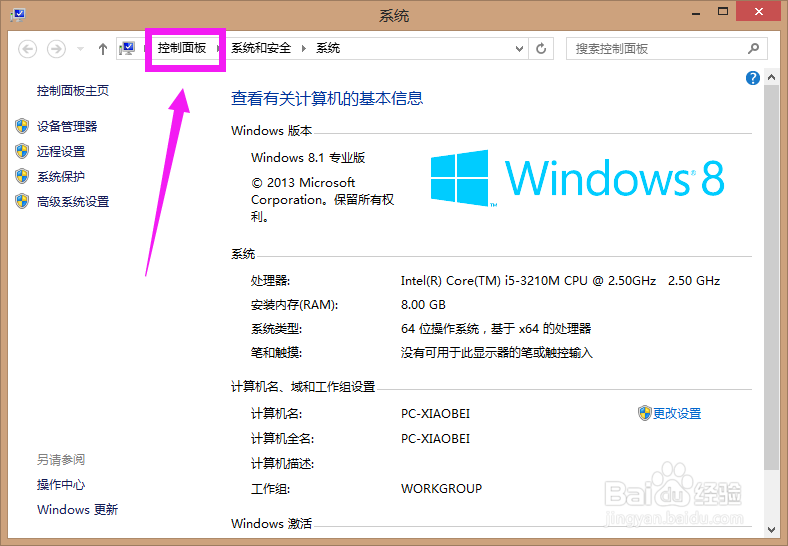Click the scrollbar down arrow
This screenshot has width=788, height=546.
(x=771, y=529)
